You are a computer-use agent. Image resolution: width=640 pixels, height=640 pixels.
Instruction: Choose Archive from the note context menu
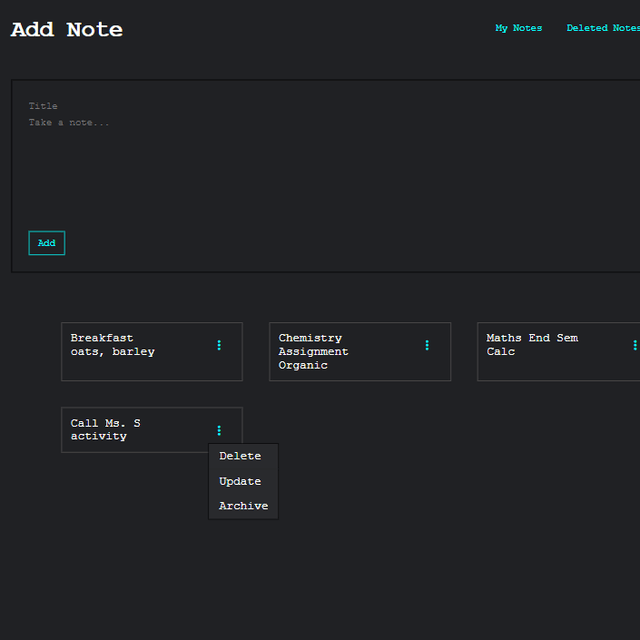[x=243, y=506]
